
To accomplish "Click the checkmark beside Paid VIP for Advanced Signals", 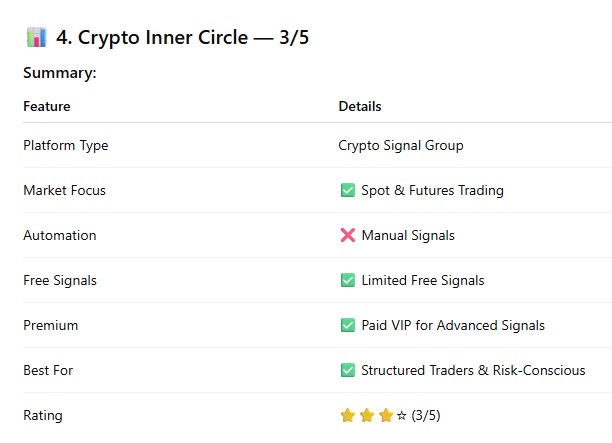I will coord(348,325).
